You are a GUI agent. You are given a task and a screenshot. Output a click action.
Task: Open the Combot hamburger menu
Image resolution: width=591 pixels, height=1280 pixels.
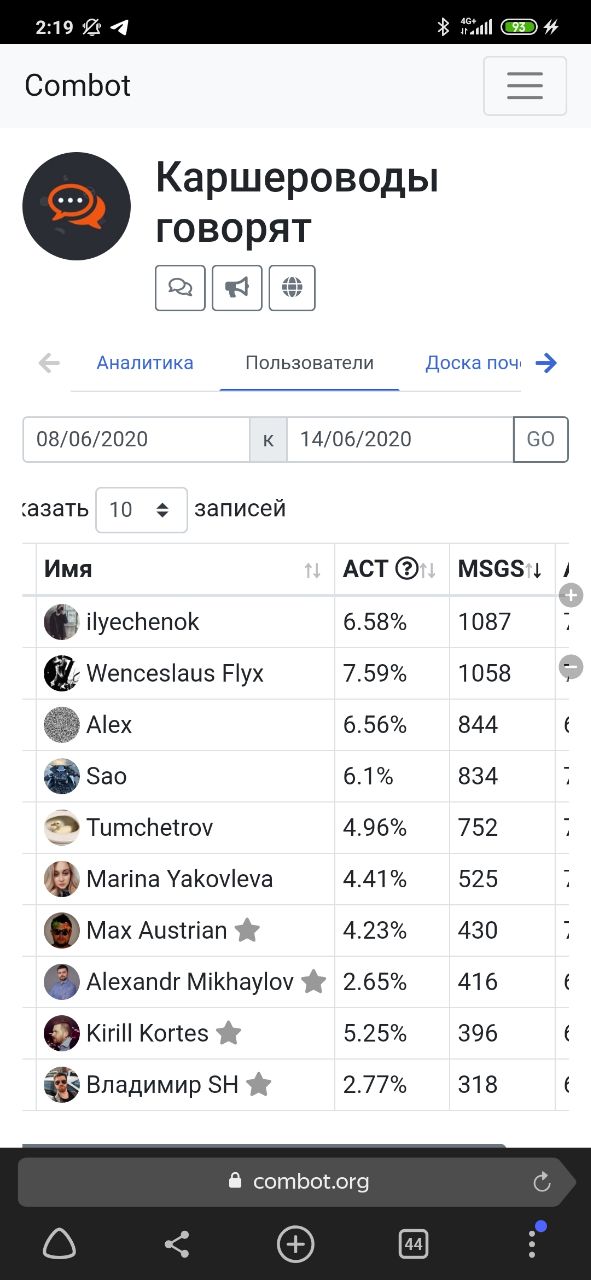(525, 86)
